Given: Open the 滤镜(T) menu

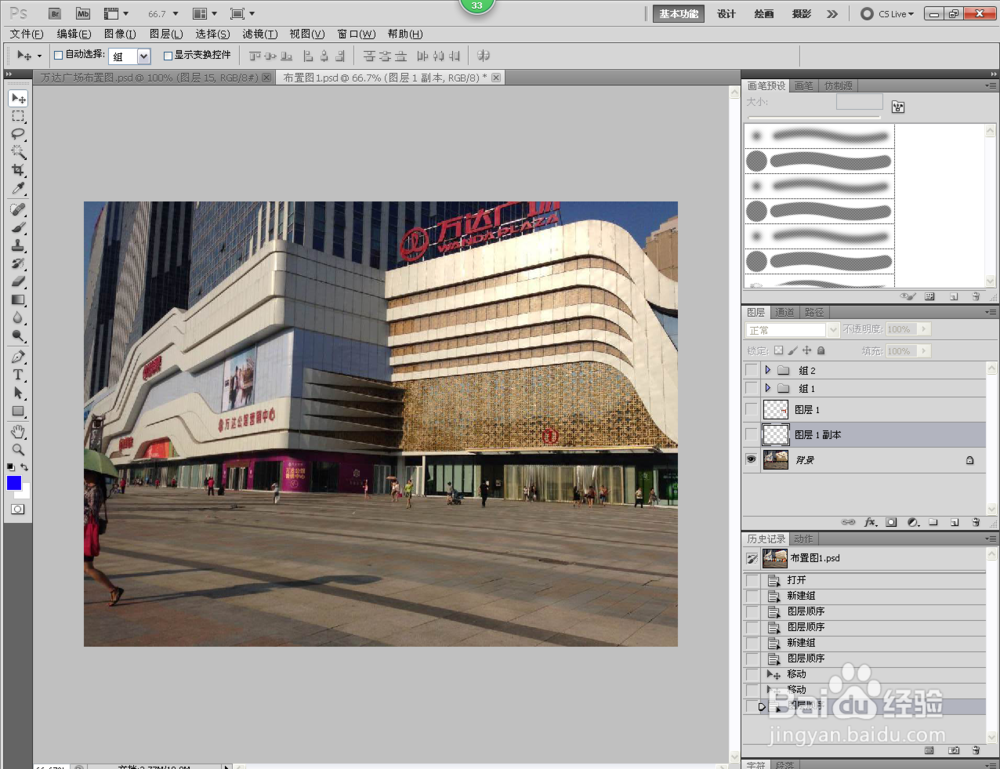Looking at the screenshot, I should pyautogui.click(x=260, y=34).
